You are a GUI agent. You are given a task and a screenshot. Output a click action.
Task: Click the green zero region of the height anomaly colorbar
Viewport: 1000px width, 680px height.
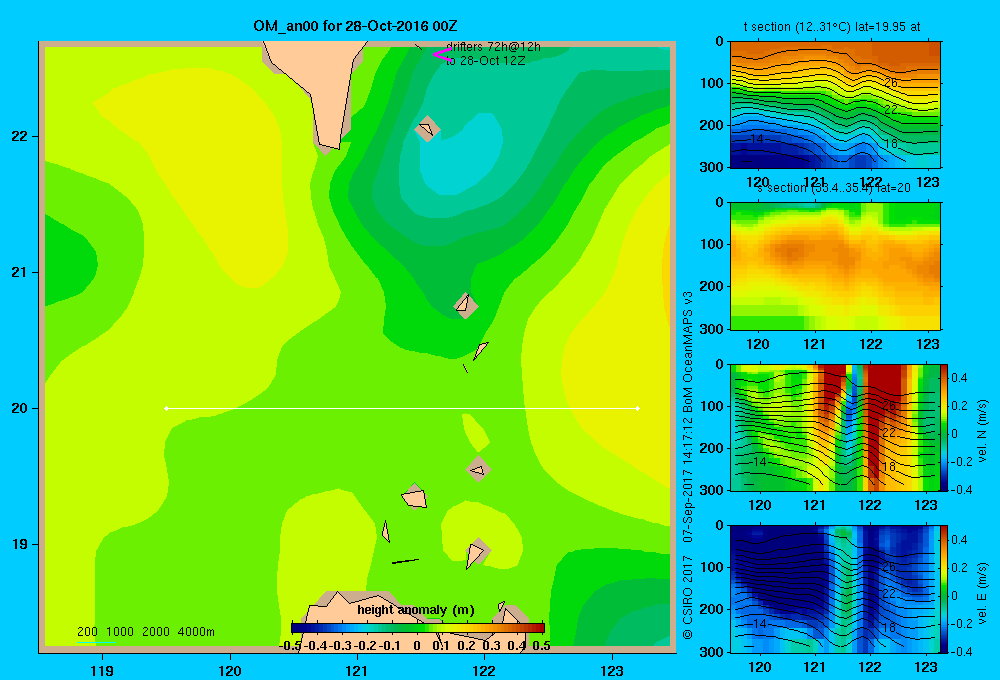pos(418,627)
